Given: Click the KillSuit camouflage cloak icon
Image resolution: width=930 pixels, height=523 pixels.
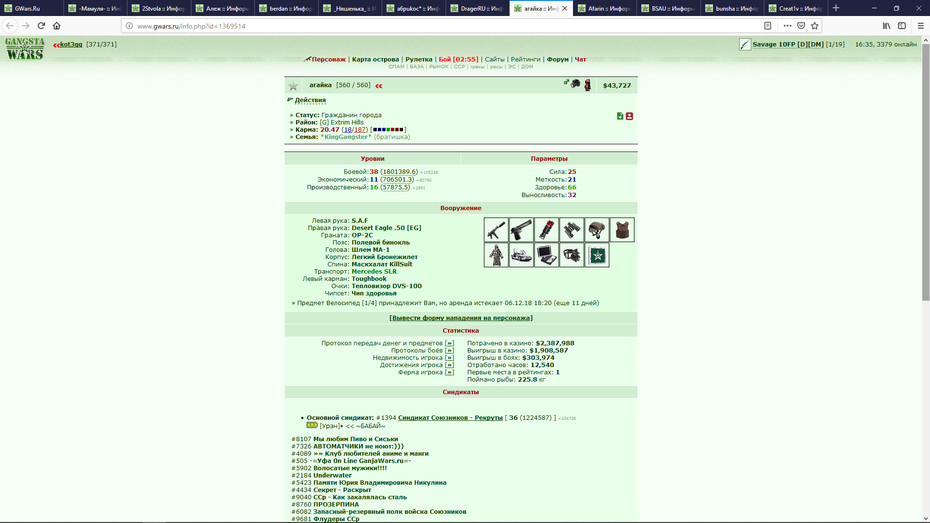Looking at the screenshot, I should tap(496, 255).
